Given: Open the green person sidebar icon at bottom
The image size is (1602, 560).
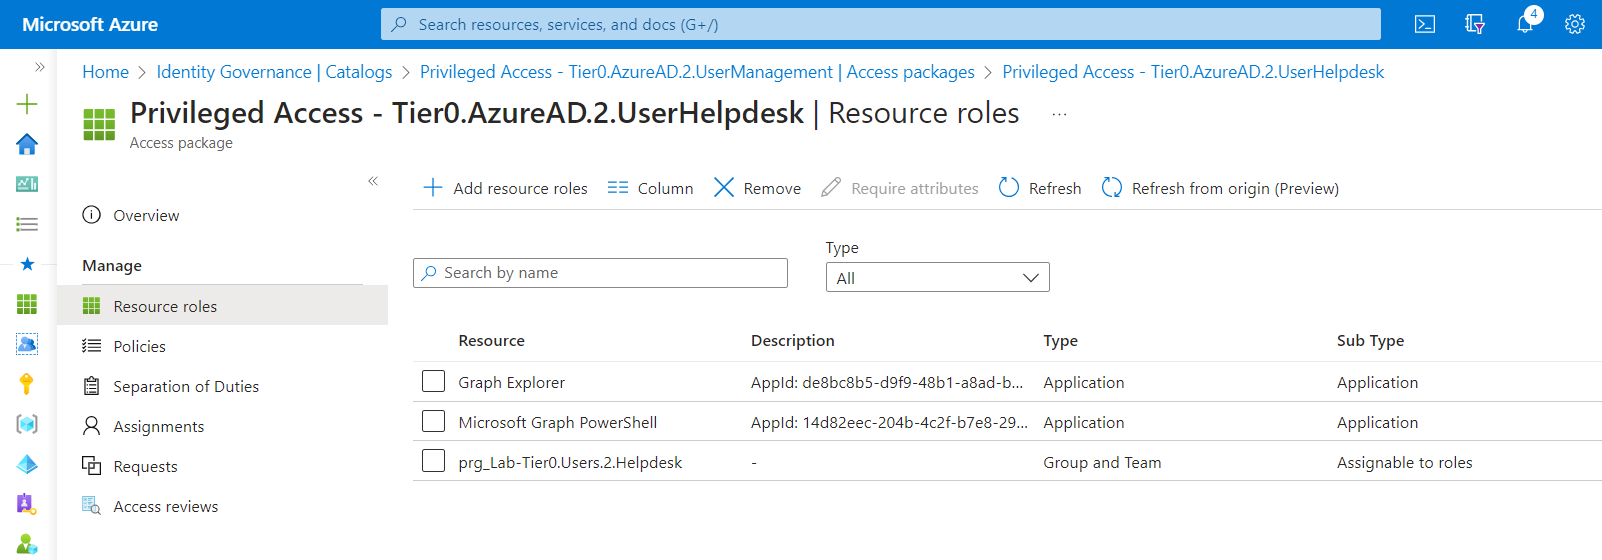Looking at the screenshot, I should tap(27, 544).
